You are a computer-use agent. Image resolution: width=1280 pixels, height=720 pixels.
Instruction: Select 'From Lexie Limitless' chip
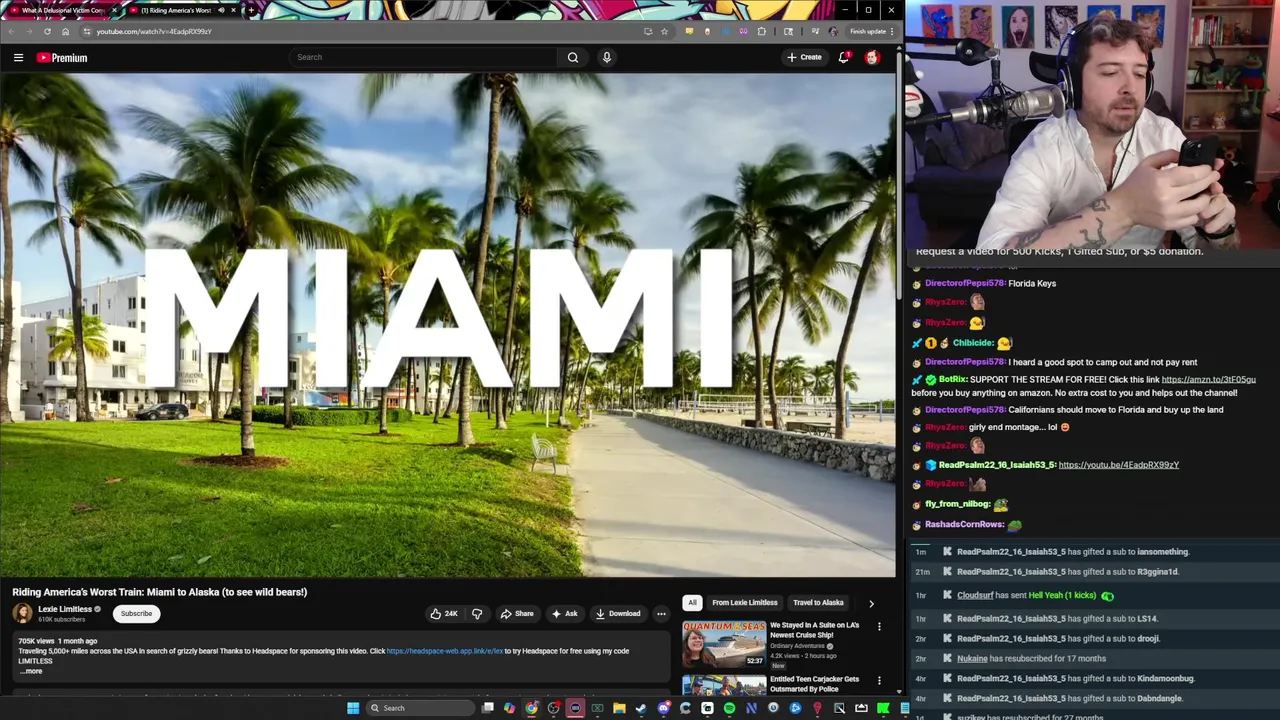(x=745, y=603)
